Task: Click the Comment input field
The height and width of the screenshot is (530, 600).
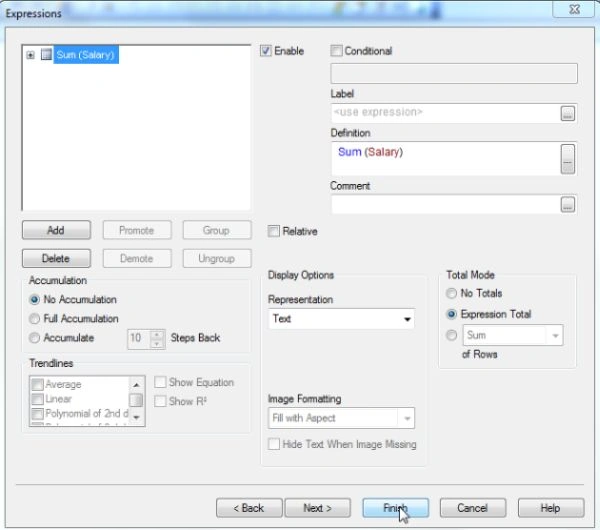Action: coord(445,204)
